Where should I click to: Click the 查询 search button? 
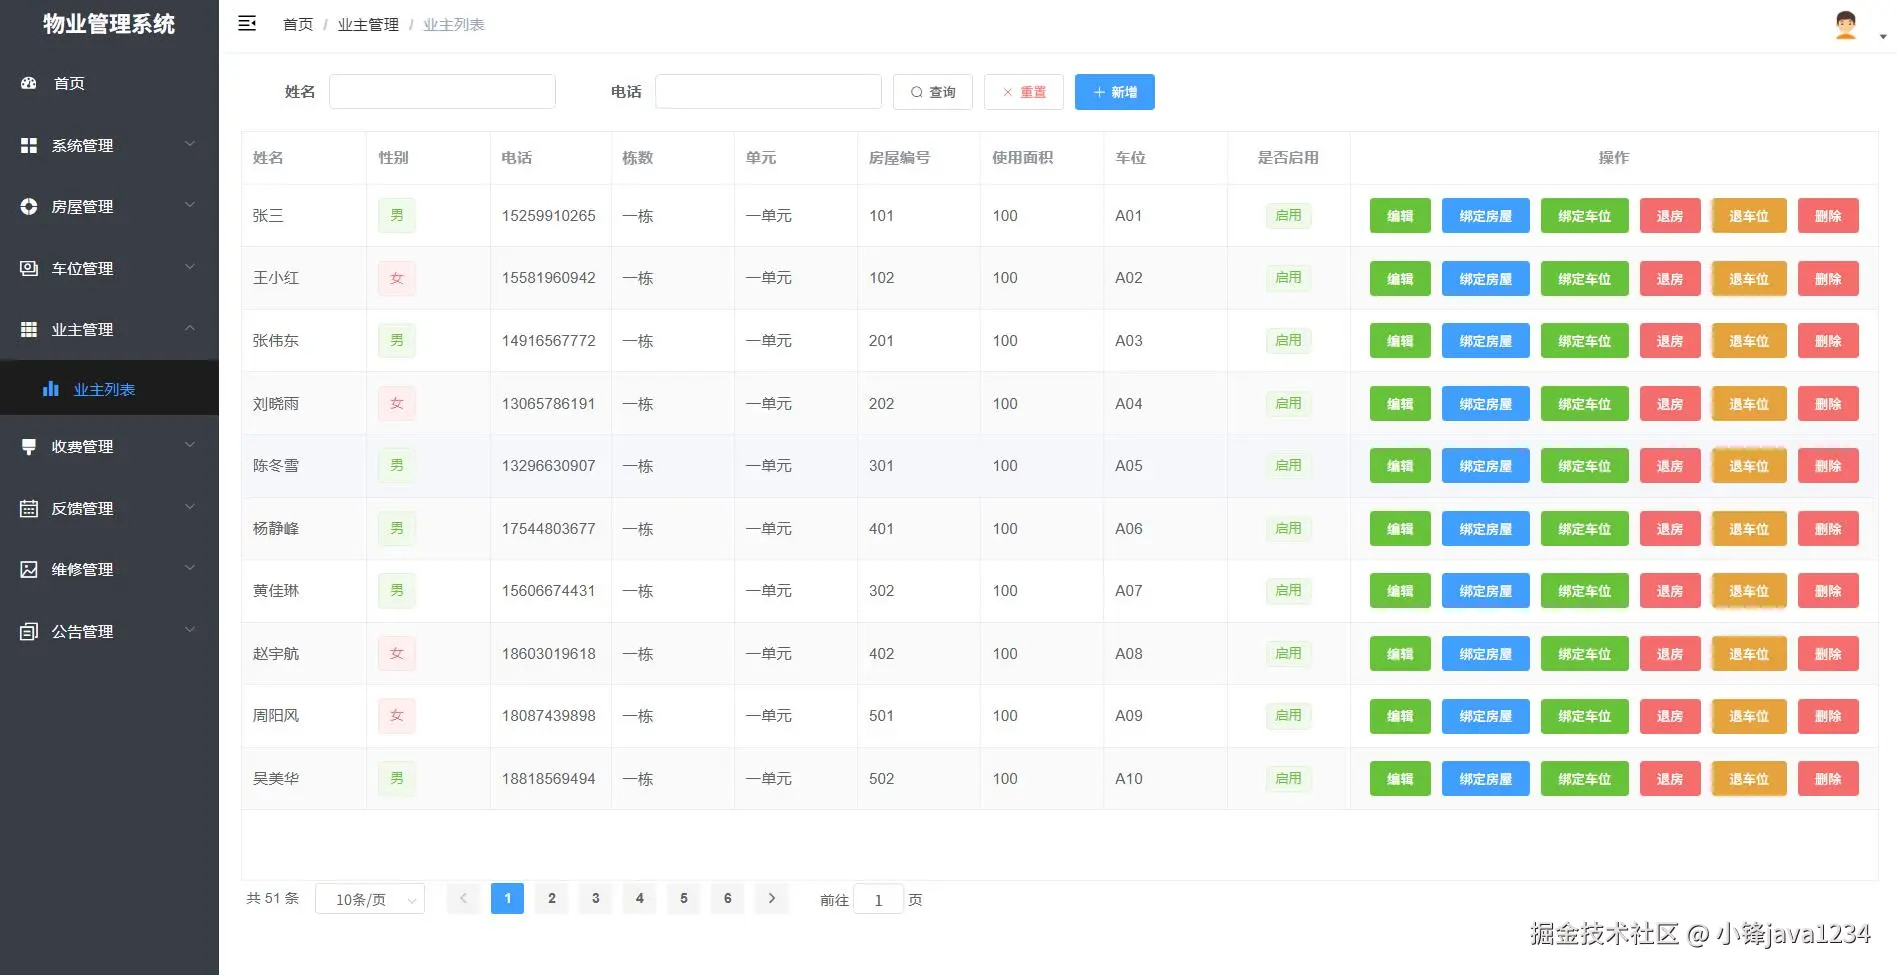(x=933, y=92)
